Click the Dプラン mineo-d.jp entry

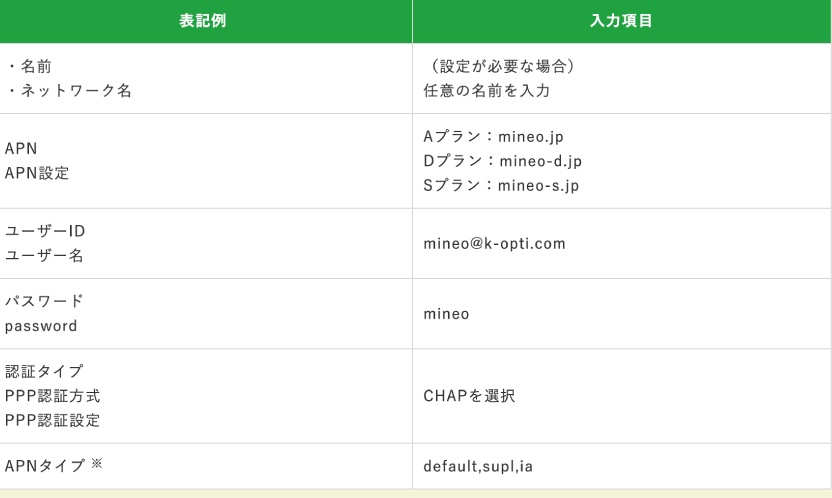(502, 161)
